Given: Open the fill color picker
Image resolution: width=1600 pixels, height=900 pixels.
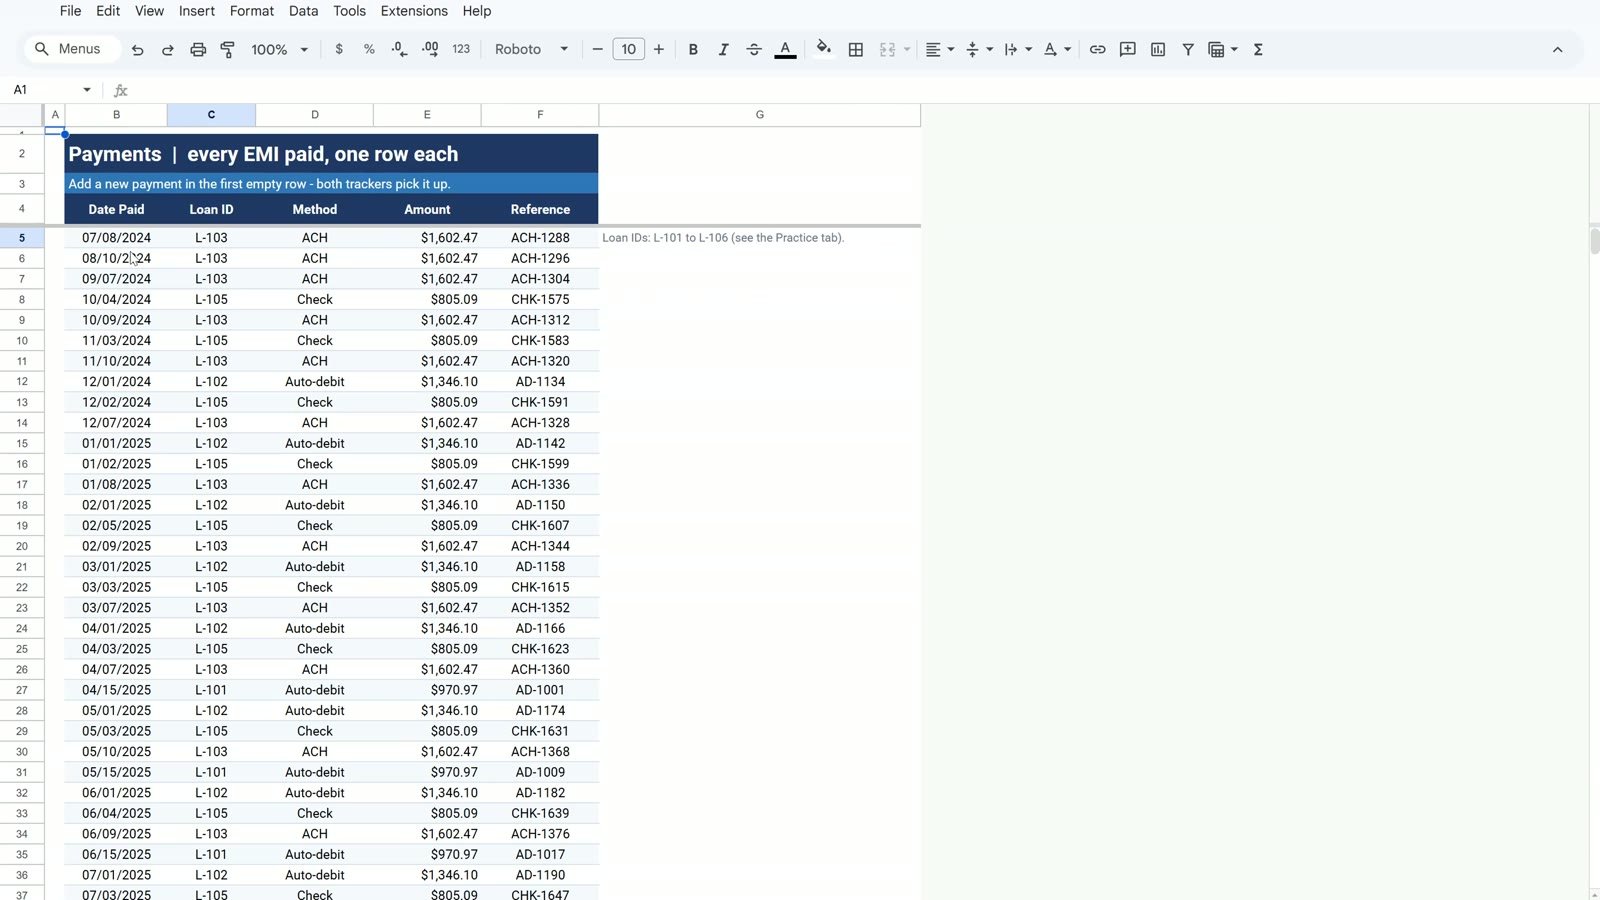Looking at the screenshot, I should (823, 49).
